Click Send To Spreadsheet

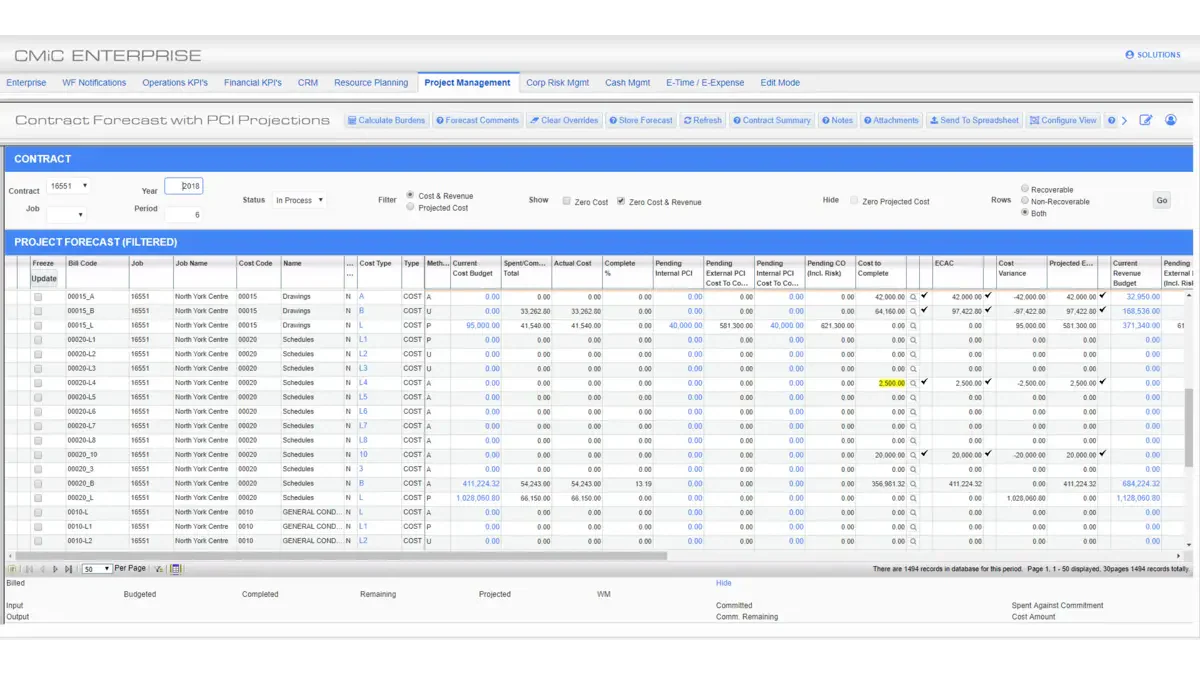[974, 120]
